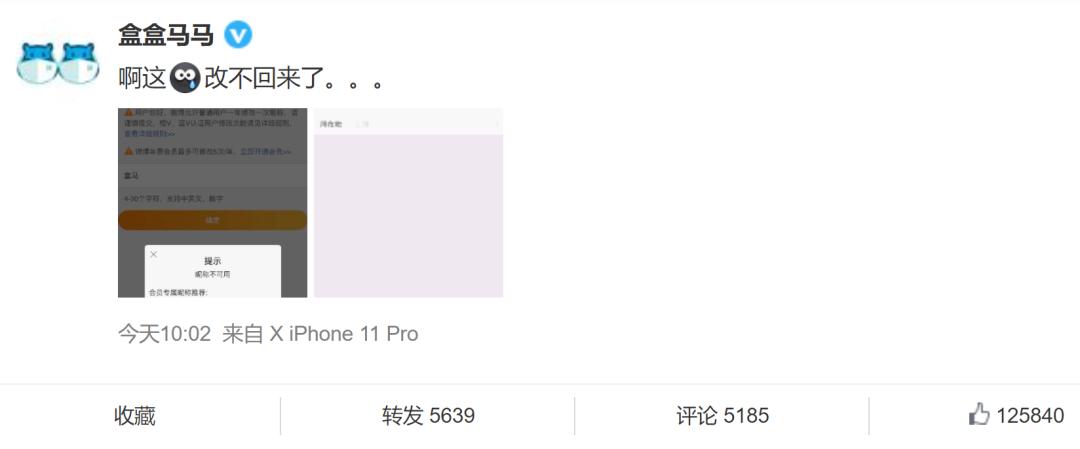Click the second orange warning triangle in screenshot
The height and width of the screenshot is (449, 1080).
[129, 151]
